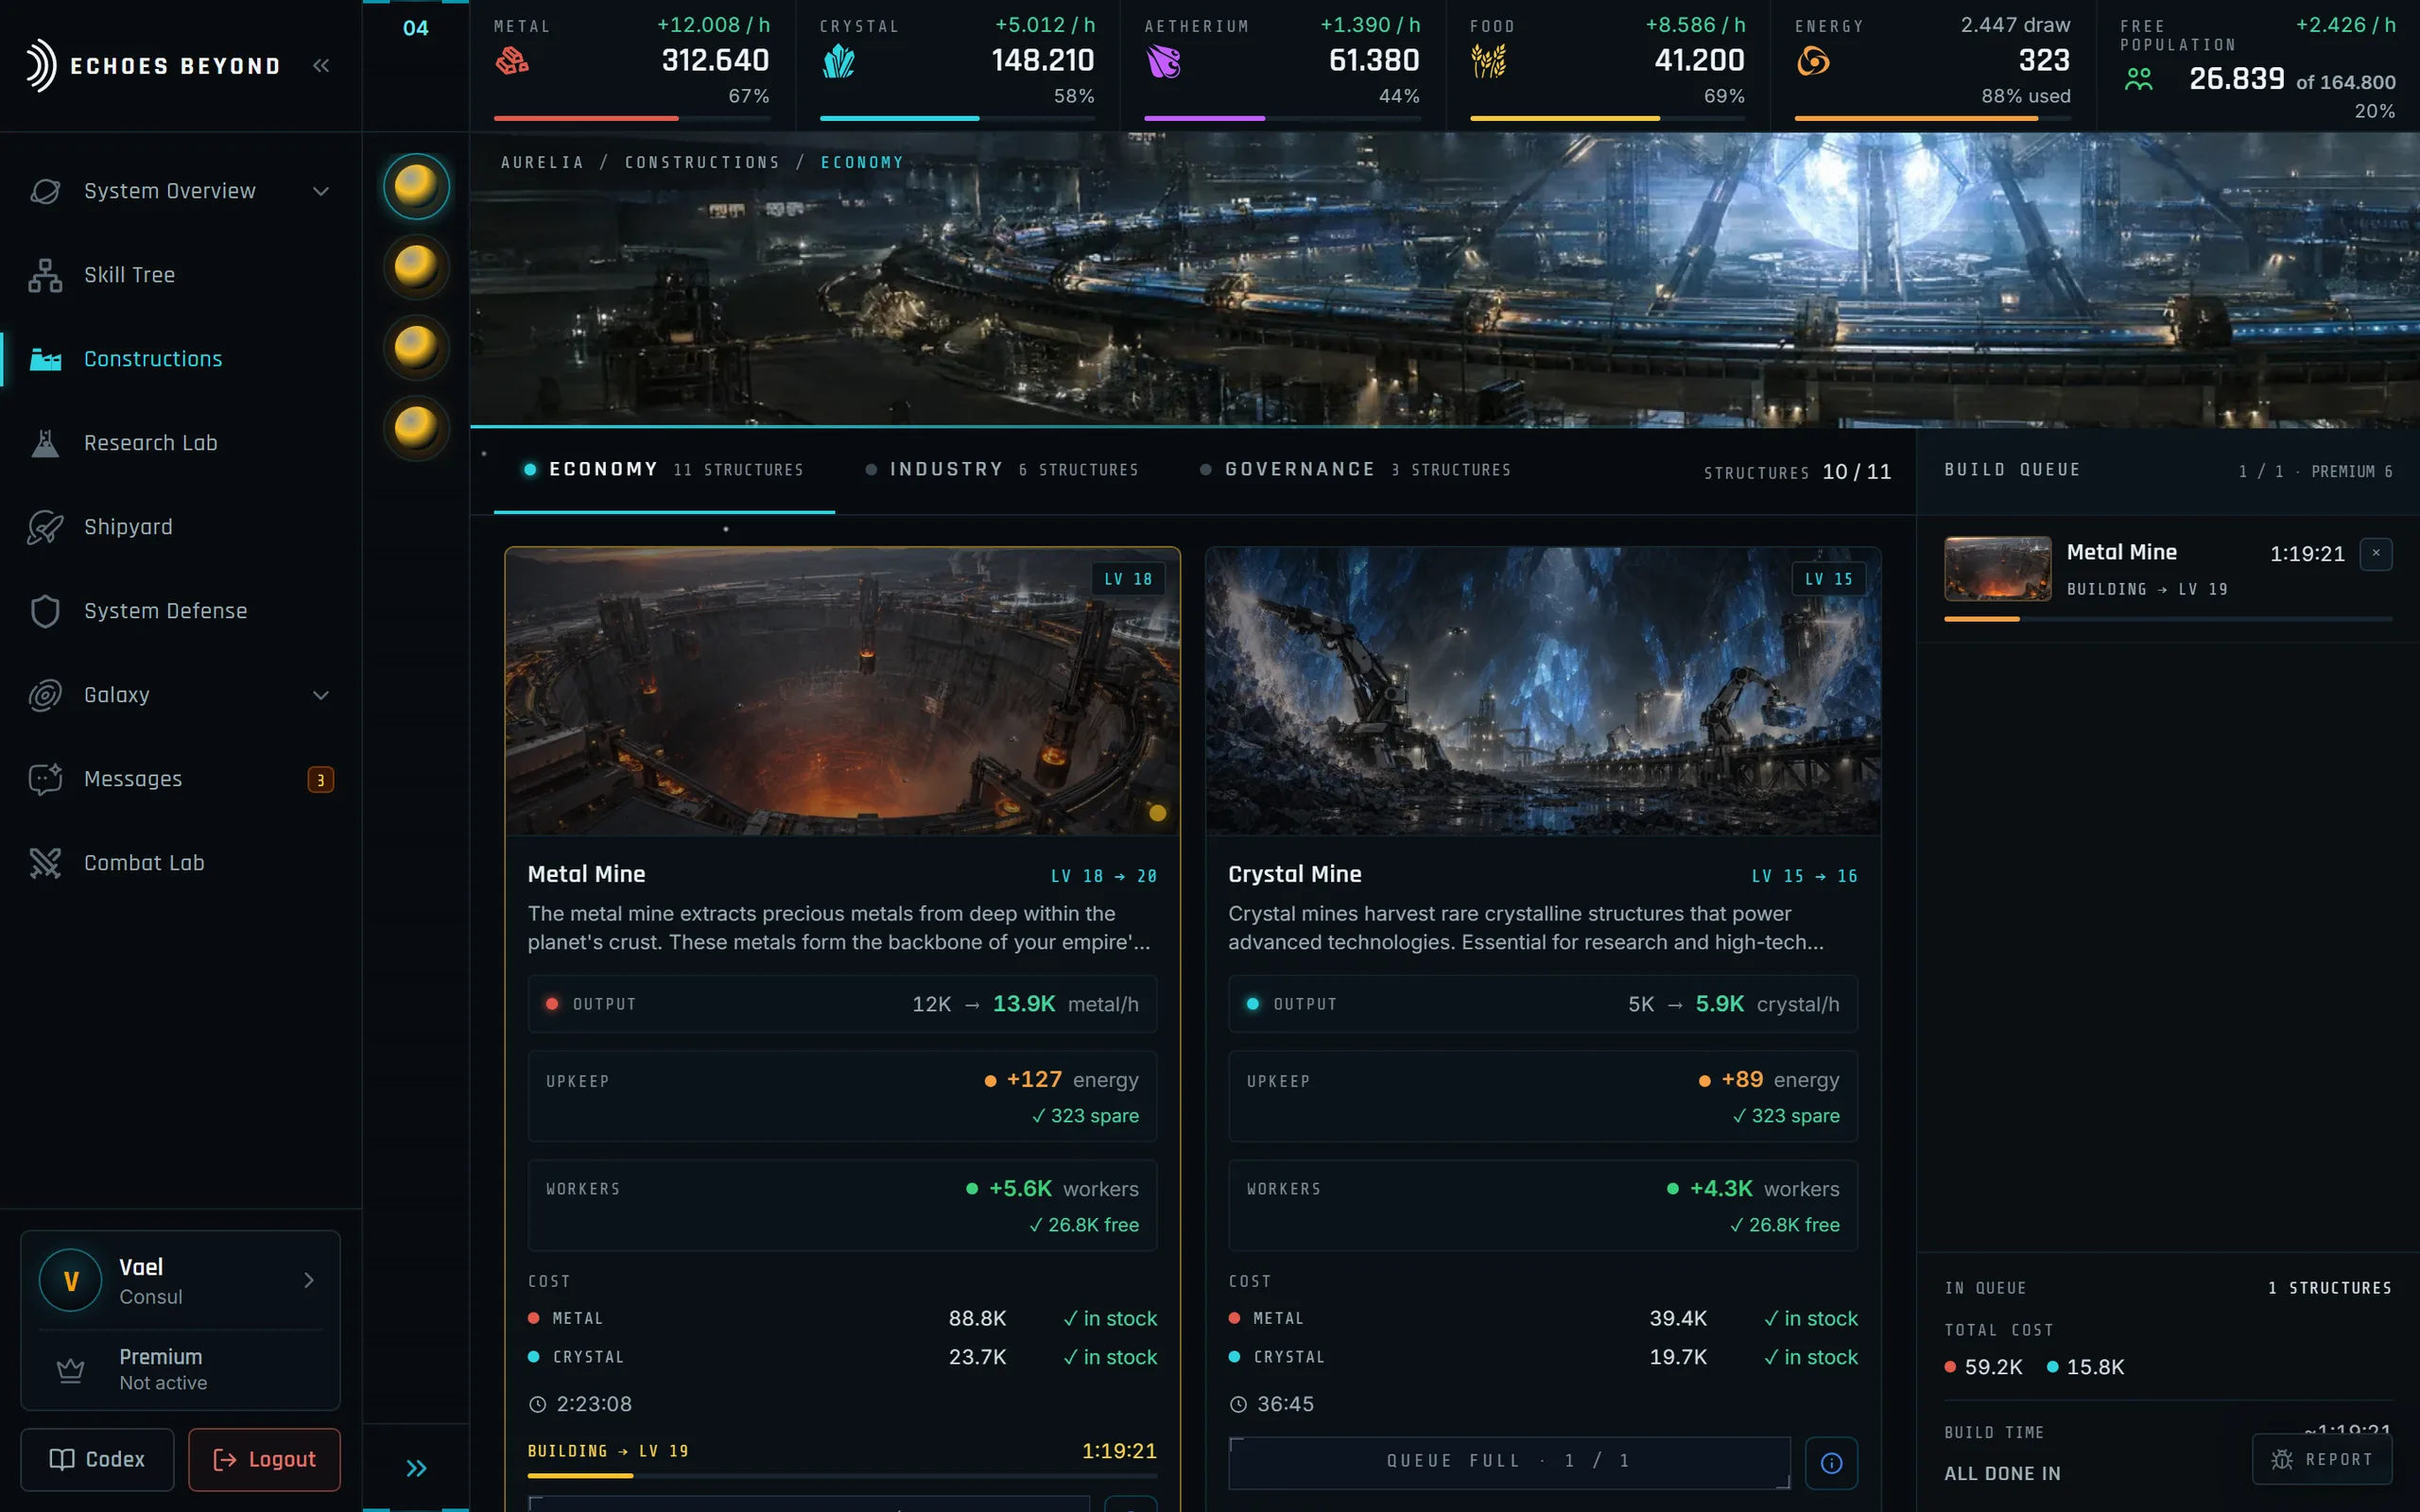Click the Crystal Mine card image
Screen dimensions: 2420x1512
pos(1542,691)
